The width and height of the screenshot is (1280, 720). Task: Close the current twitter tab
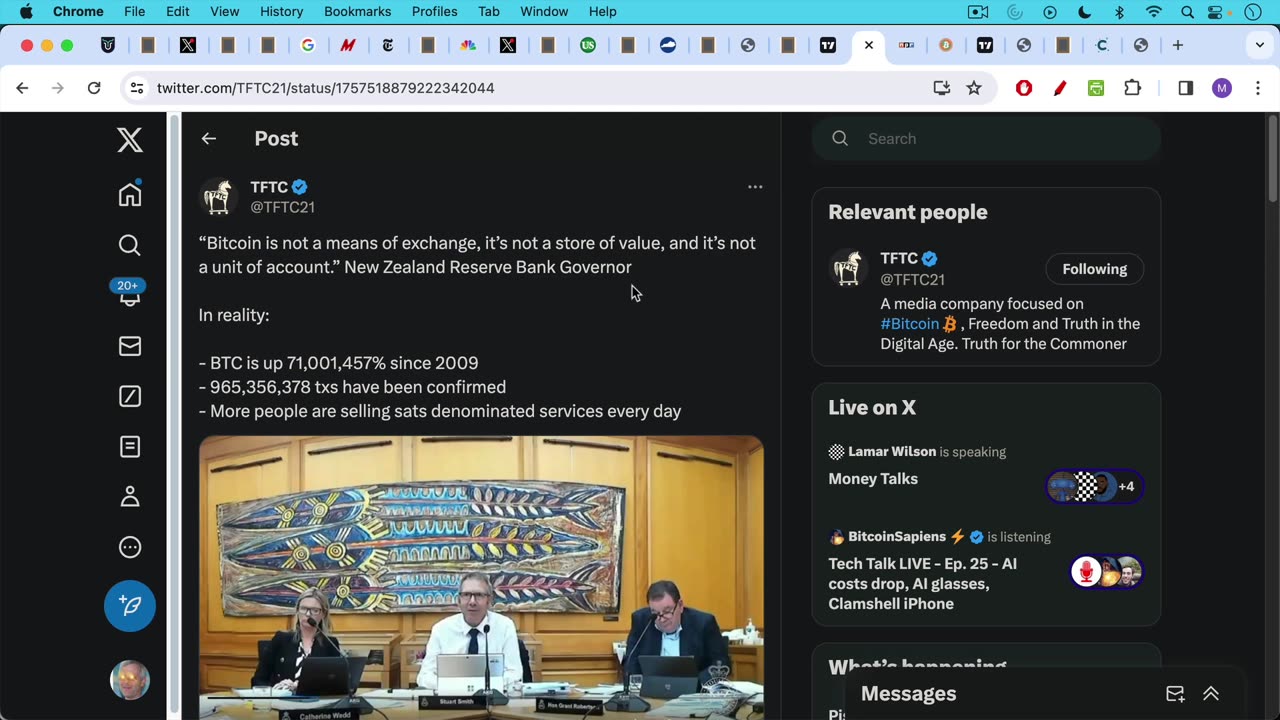(x=869, y=45)
